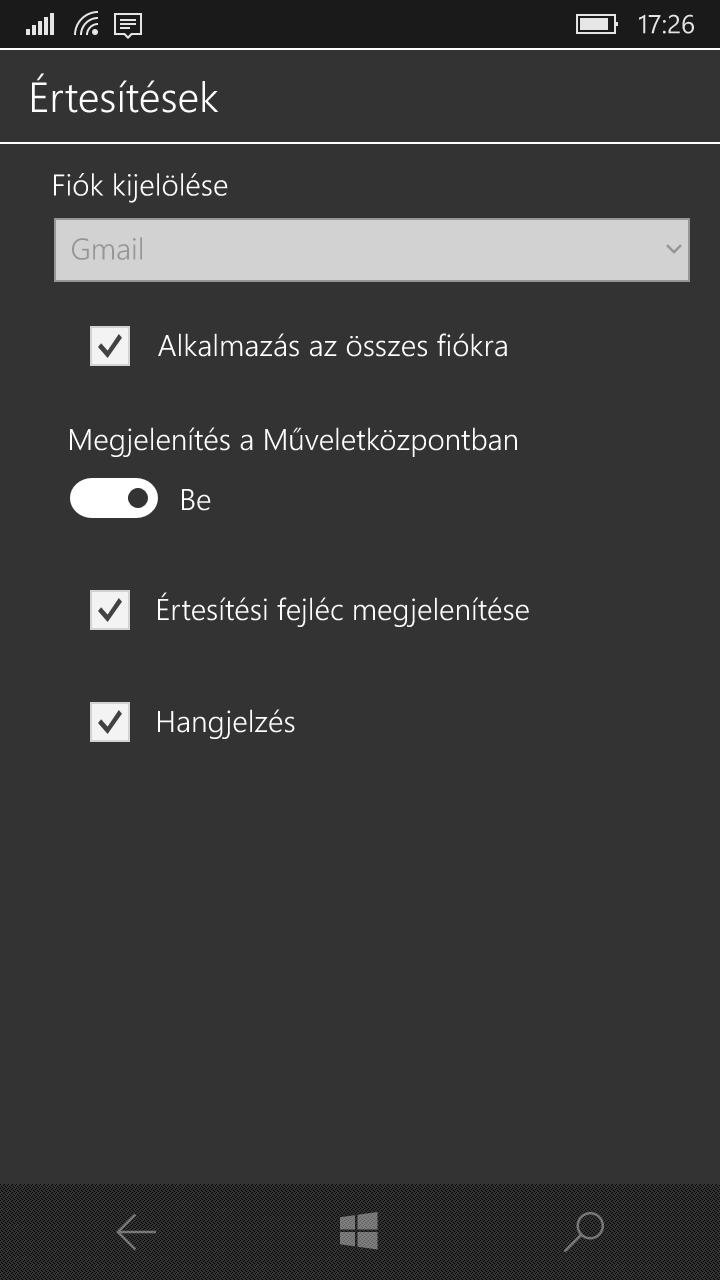Viewport: 720px width, 1280px height.
Task: Tap the back arrow navigation icon
Action: 136,1232
